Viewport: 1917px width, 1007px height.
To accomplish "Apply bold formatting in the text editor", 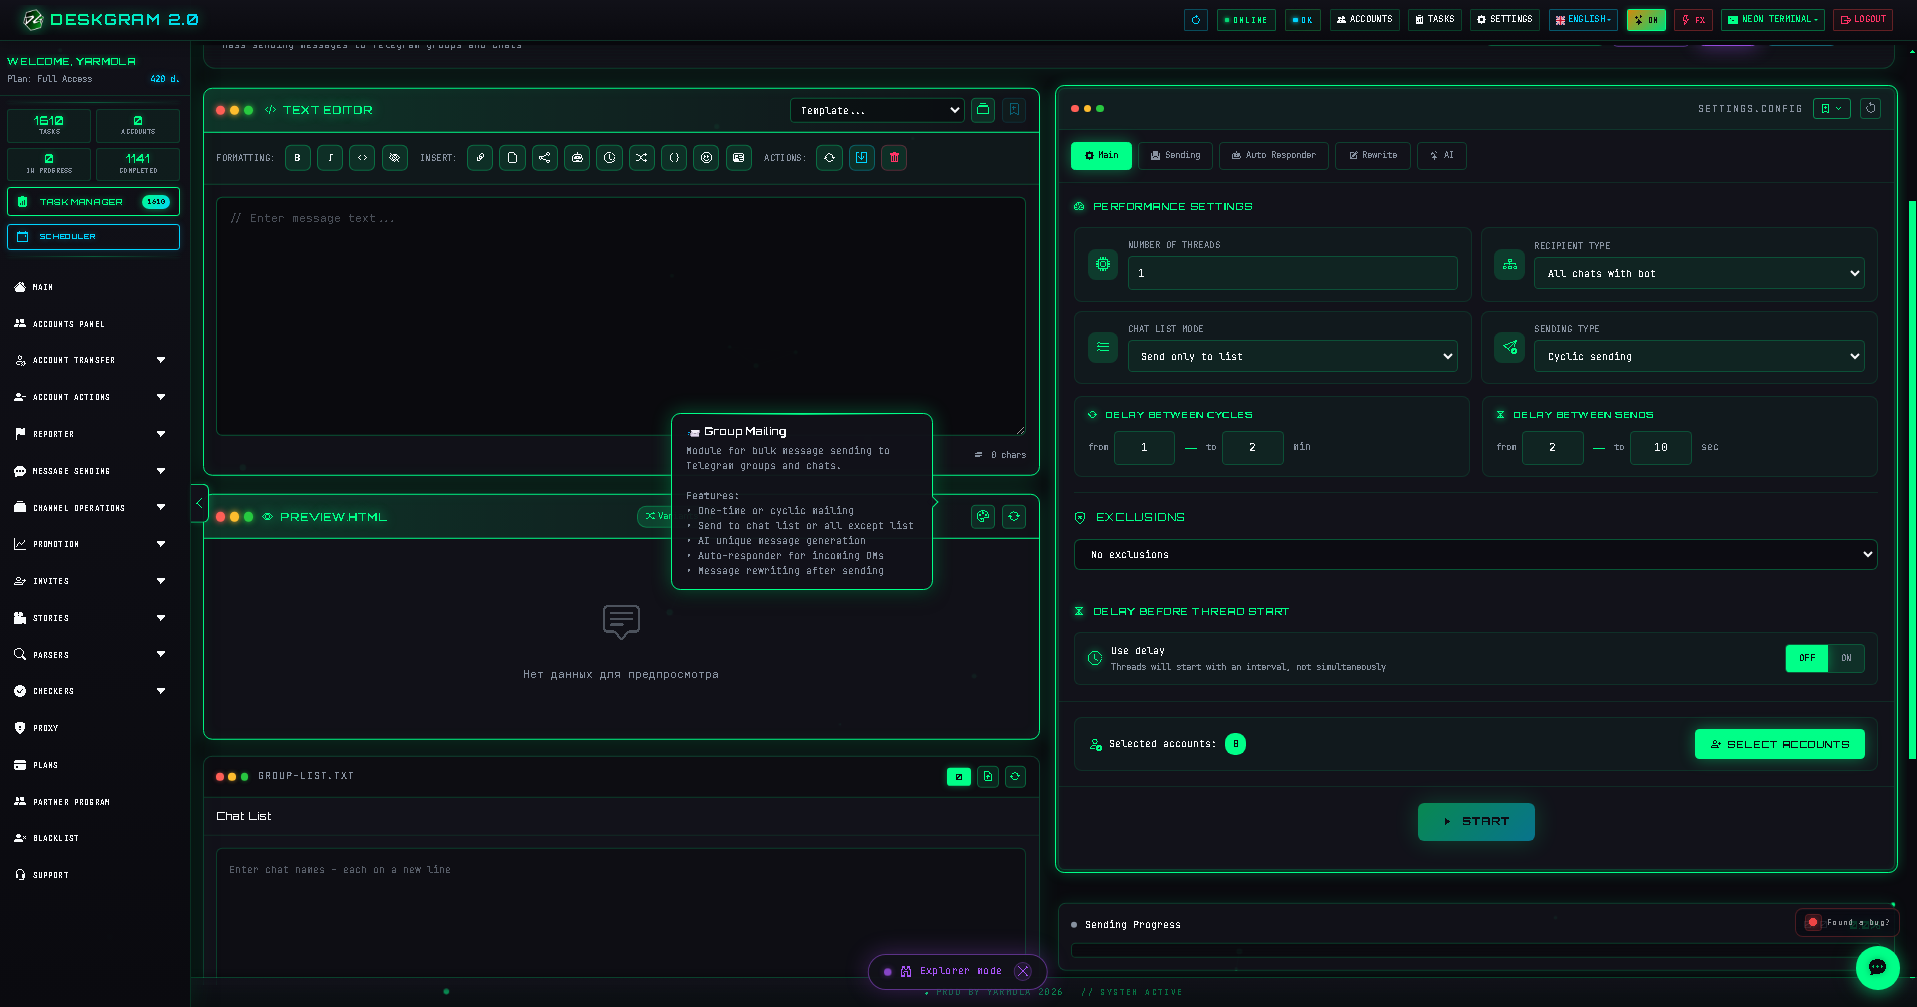I will (x=297, y=158).
